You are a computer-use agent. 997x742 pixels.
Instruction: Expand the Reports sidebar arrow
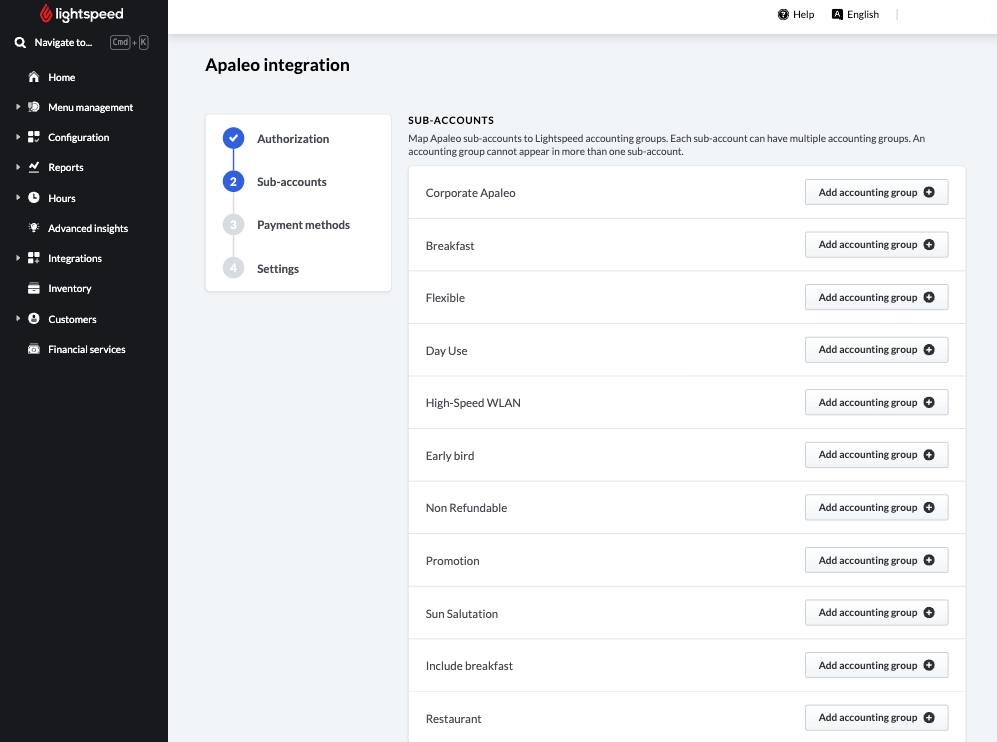[x=18, y=167]
